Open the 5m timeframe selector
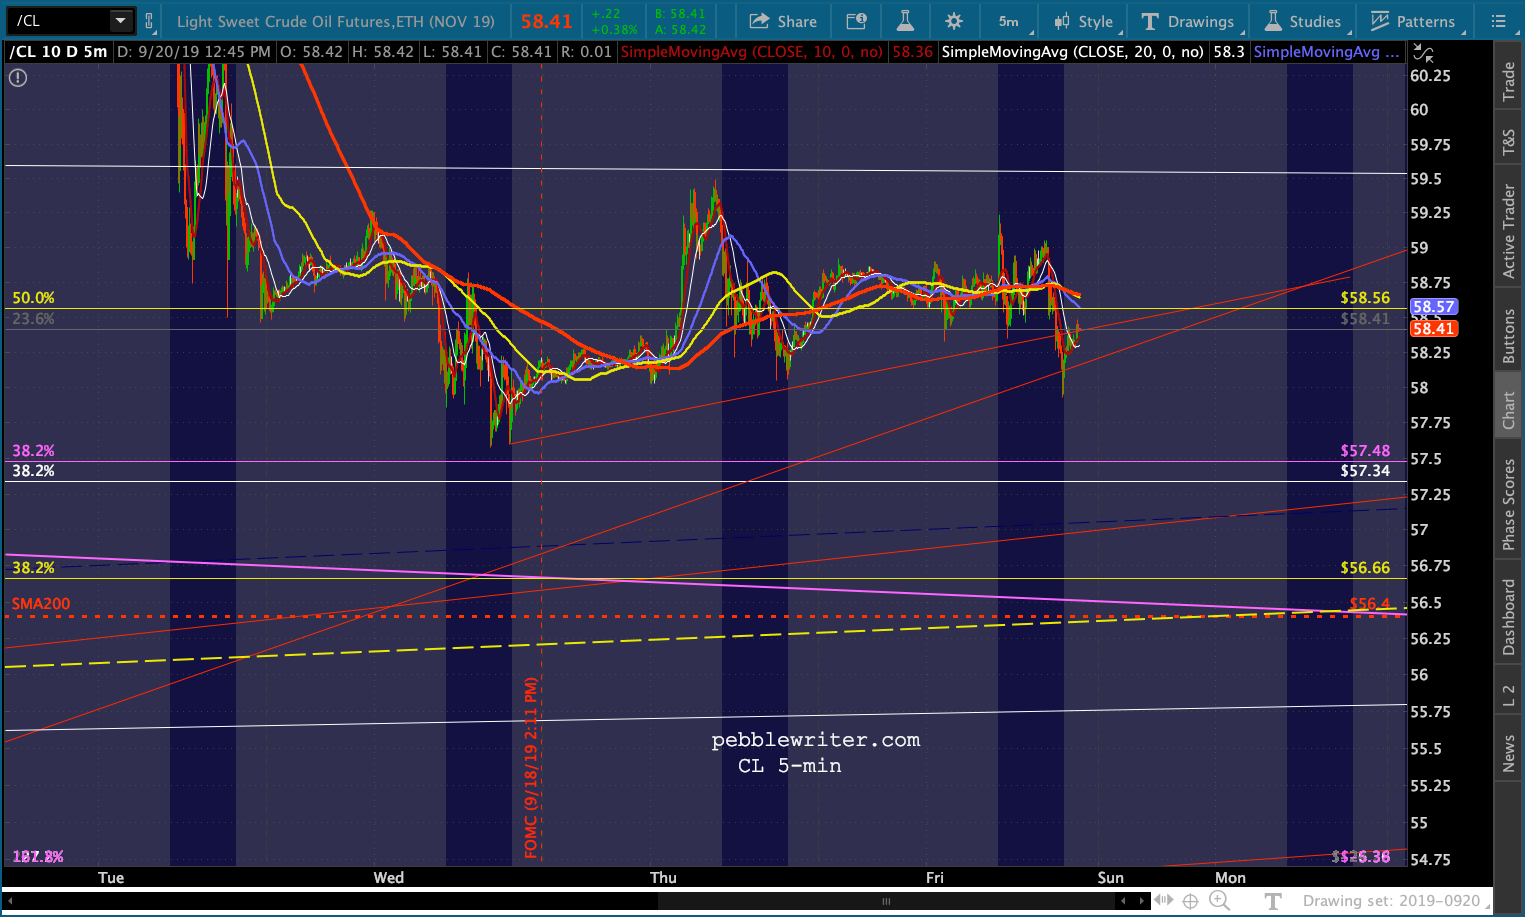Screen dimensions: 1525x917 (1009, 21)
